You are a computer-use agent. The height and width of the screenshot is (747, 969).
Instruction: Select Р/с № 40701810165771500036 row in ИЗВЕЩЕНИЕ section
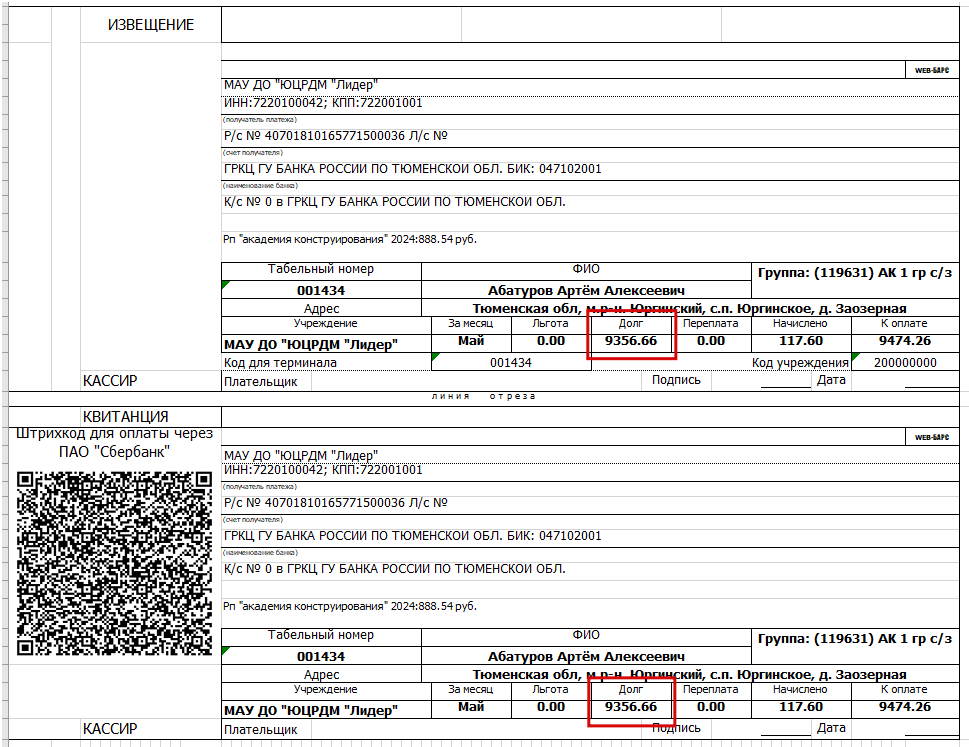590,136
